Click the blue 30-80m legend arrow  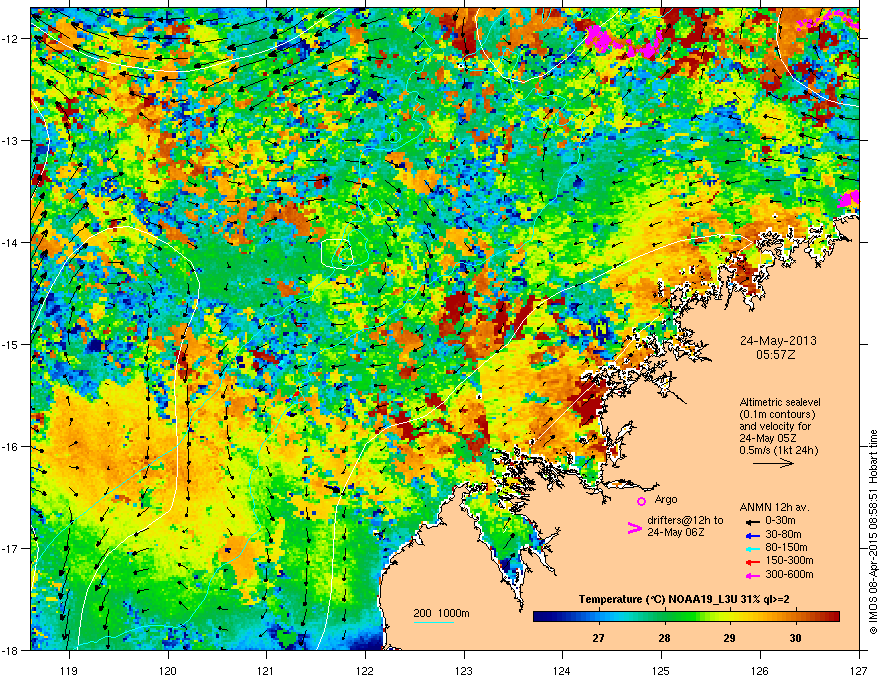[x=752, y=535]
